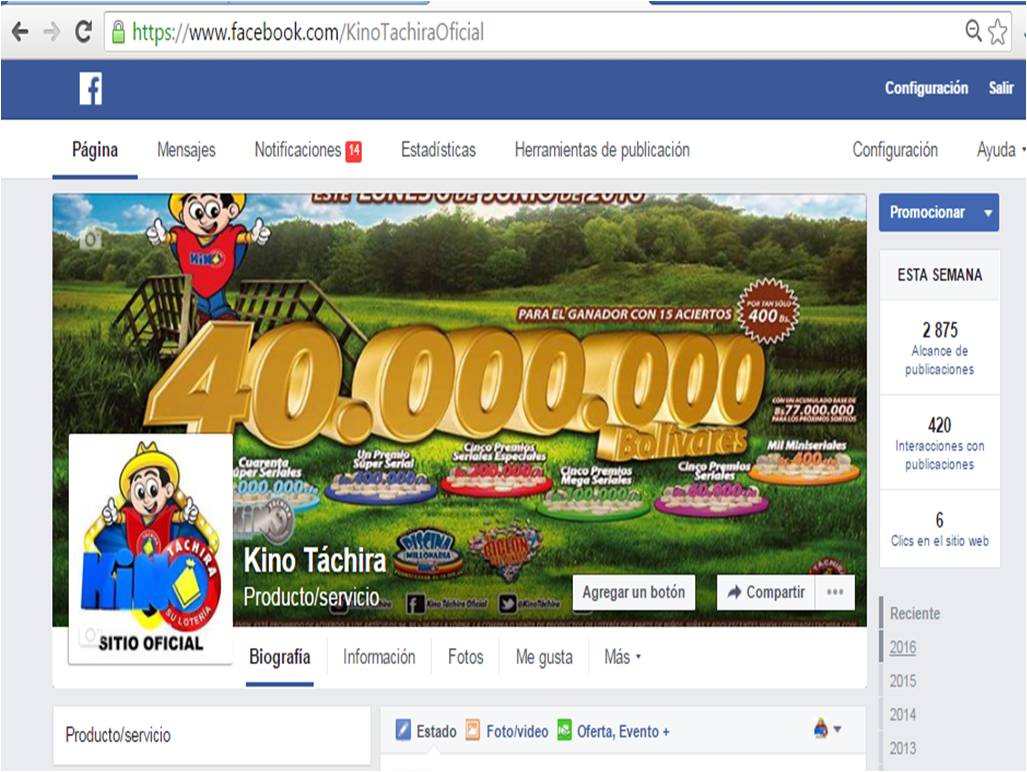Click Alcance de publicaciones stat
The height and width of the screenshot is (772, 1027).
[x=939, y=348]
